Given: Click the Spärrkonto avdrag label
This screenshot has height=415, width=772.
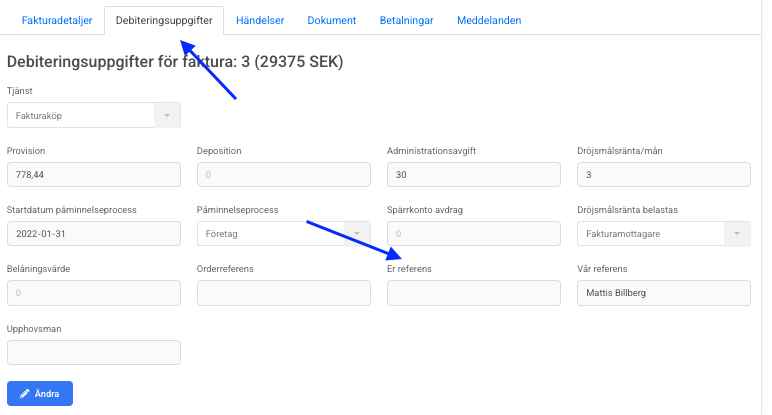Looking at the screenshot, I should (x=425, y=210).
